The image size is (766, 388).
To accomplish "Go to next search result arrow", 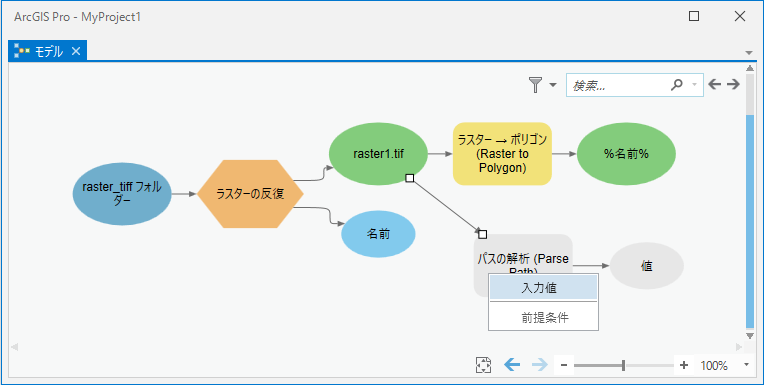I will tap(733, 85).
